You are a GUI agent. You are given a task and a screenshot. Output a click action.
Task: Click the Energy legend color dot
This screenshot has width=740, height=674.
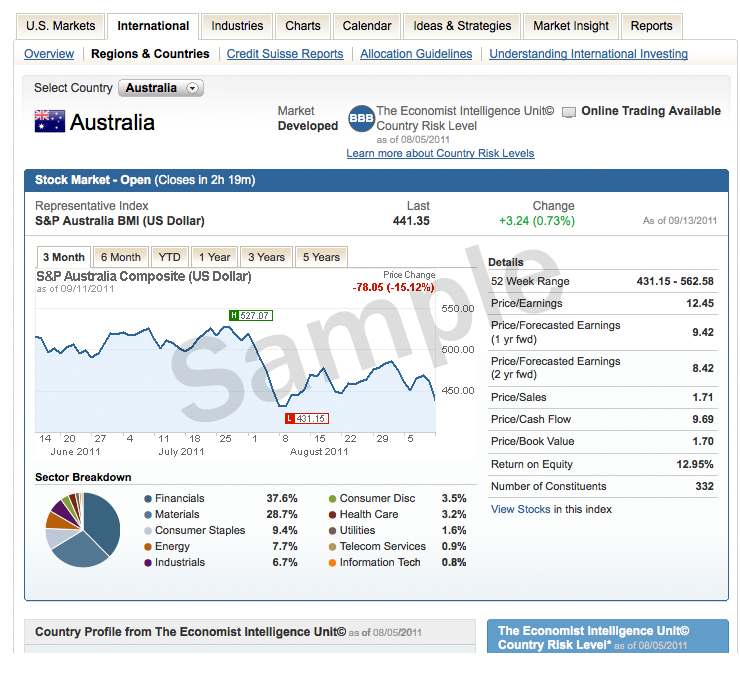[148, 547]
